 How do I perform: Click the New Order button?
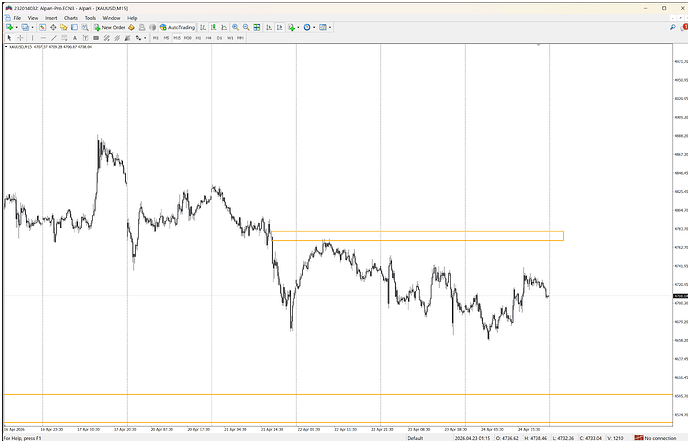point(110,27)
